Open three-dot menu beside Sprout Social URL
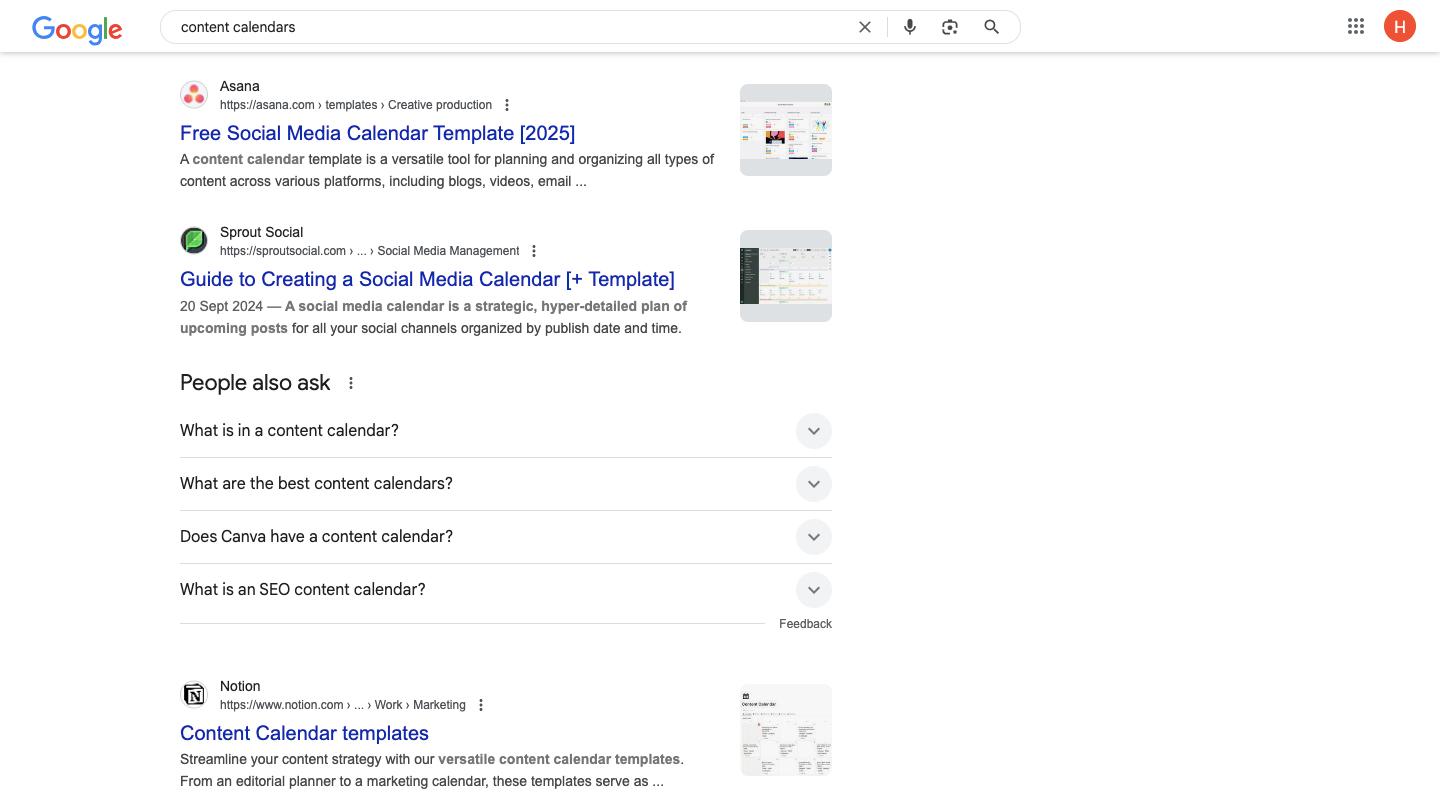Viewport: 1440px width, 812px height. click(x=534, y=251)
